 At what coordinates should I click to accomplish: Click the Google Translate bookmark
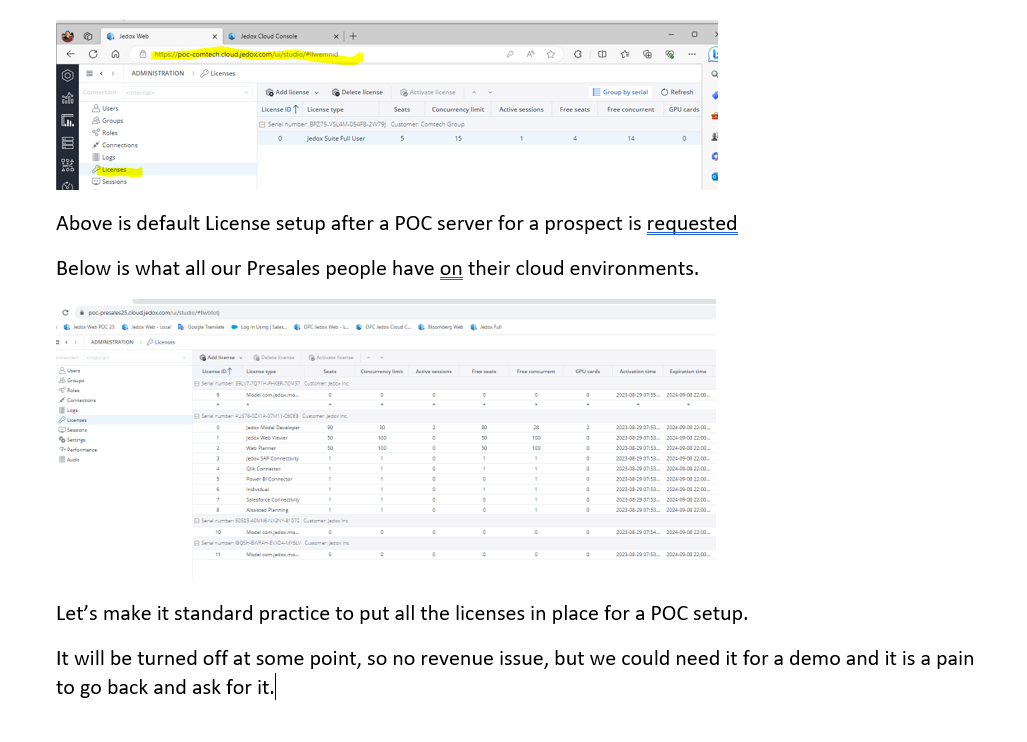click(x=205, y=327)
